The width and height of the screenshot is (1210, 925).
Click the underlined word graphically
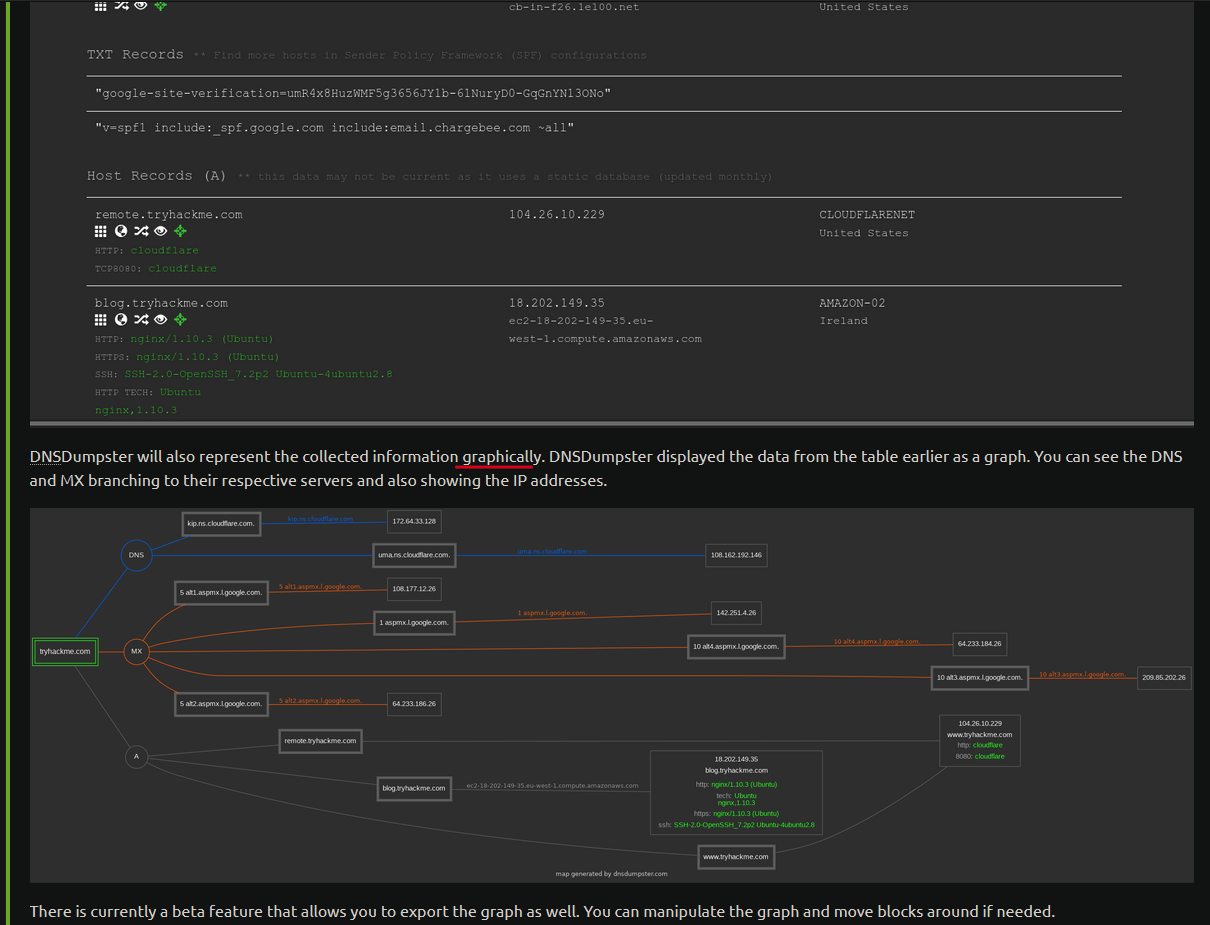pyautogui.click(x=500, y=457)
